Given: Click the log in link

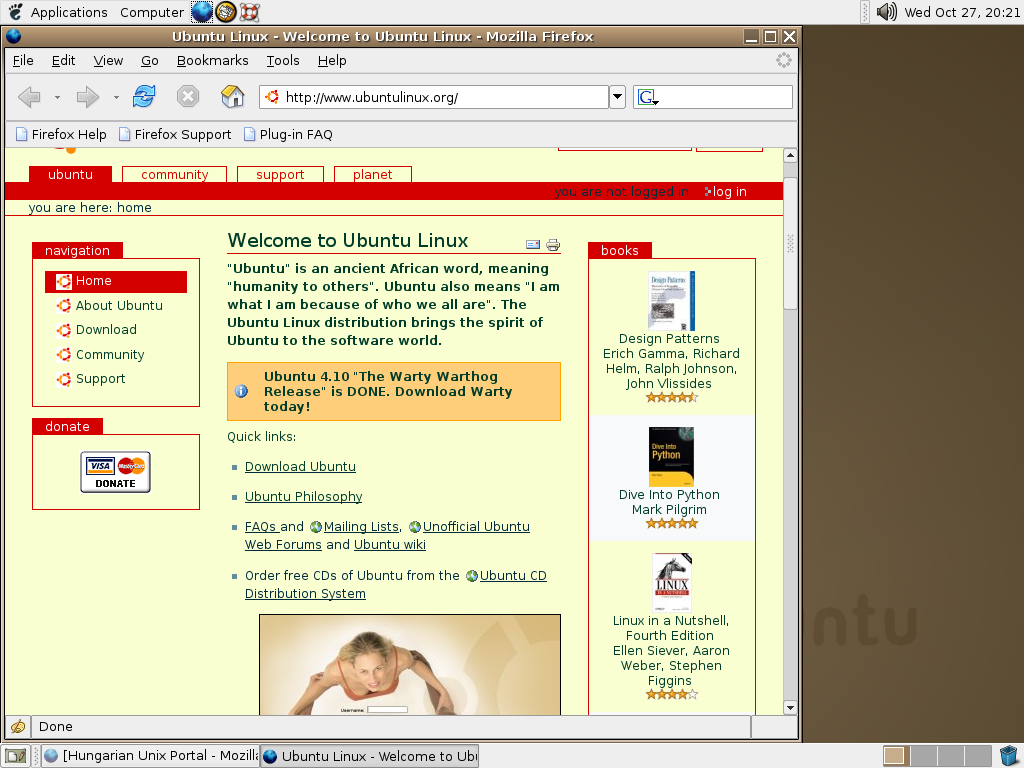Looking at the screenshot, I should pyautogui.click(x=729, y=191).
